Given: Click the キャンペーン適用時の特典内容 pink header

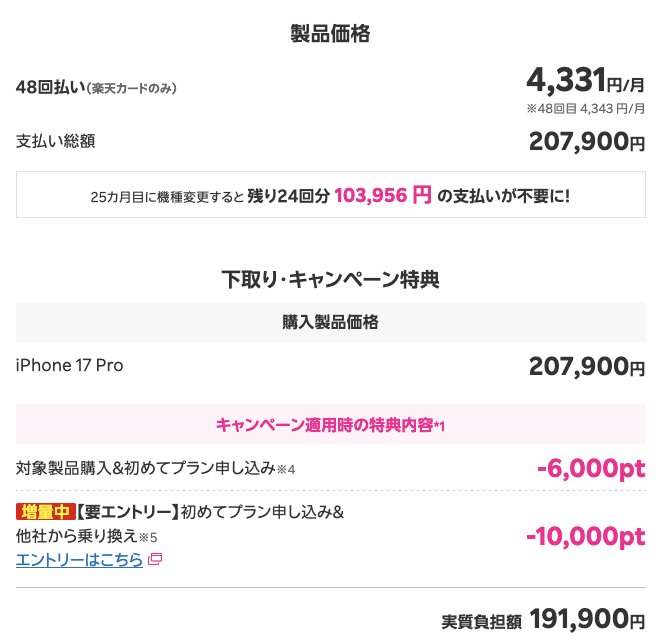Looking at the screenshot, I should pos(331,424).
